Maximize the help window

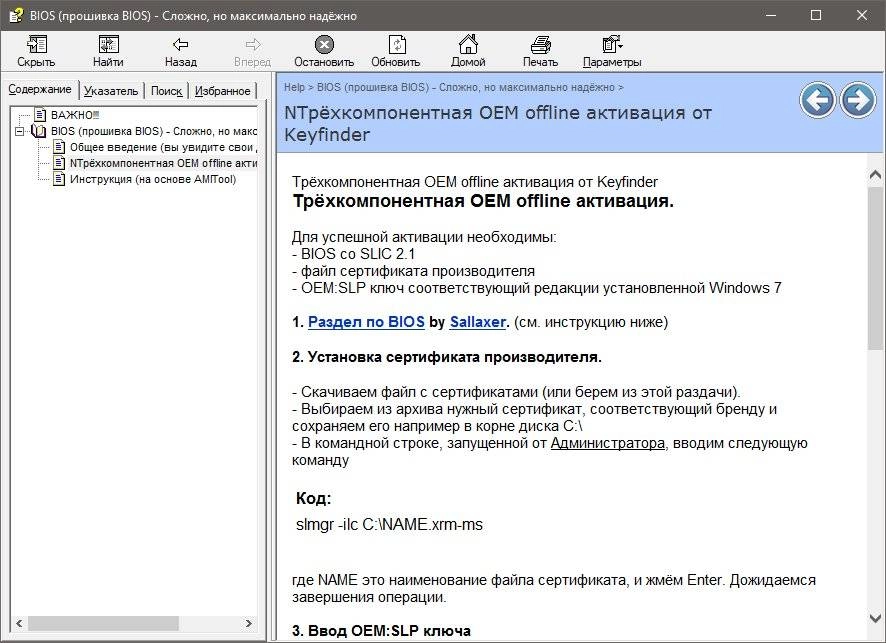point(816,15)
